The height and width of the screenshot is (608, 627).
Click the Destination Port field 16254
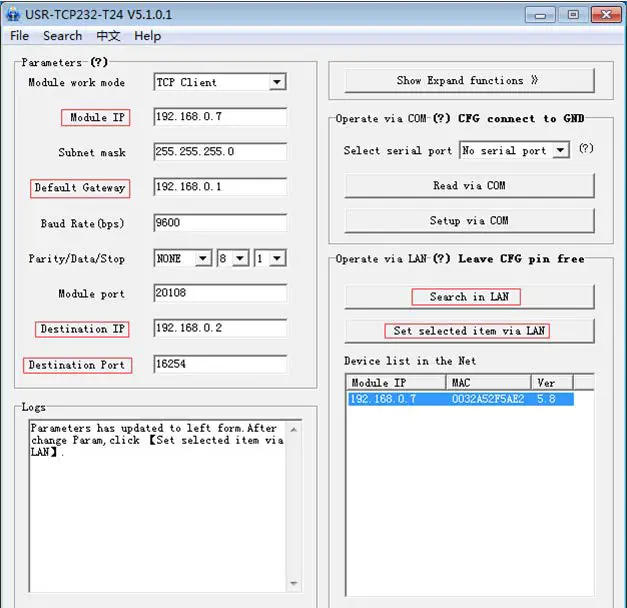(x=220, y=364)
